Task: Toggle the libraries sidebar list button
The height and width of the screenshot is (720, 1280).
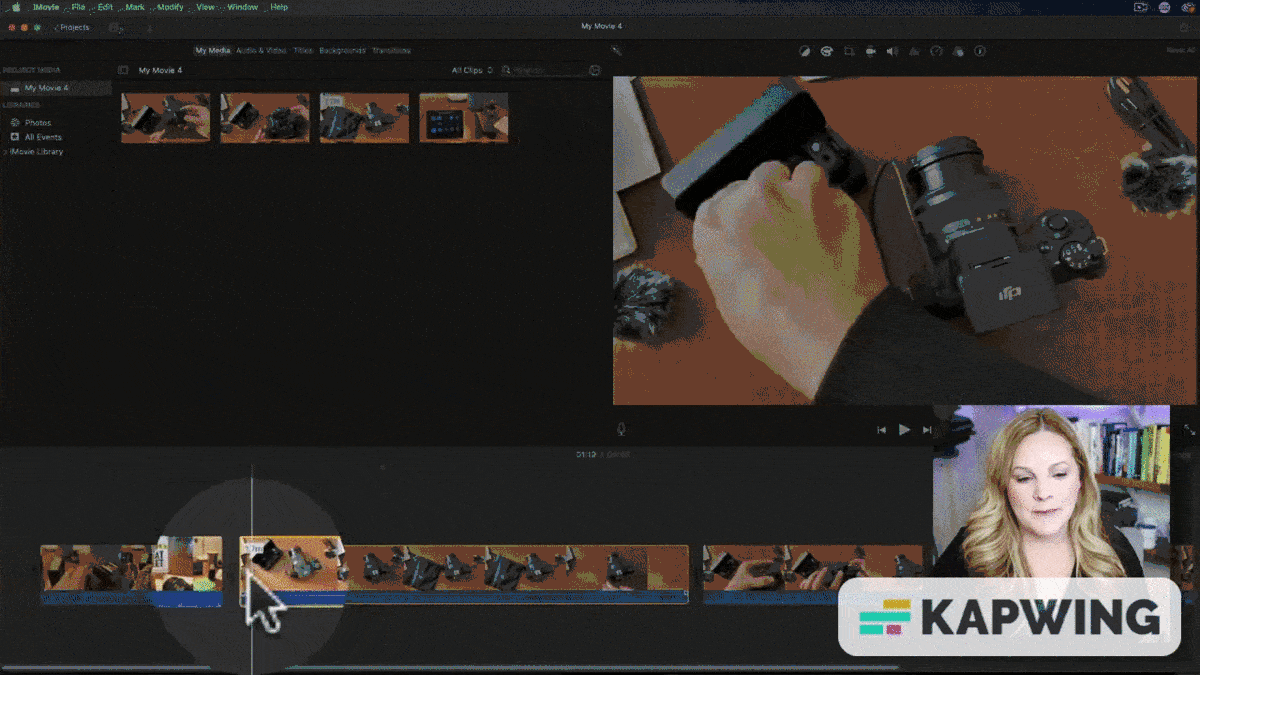Action: coord(123,70)
